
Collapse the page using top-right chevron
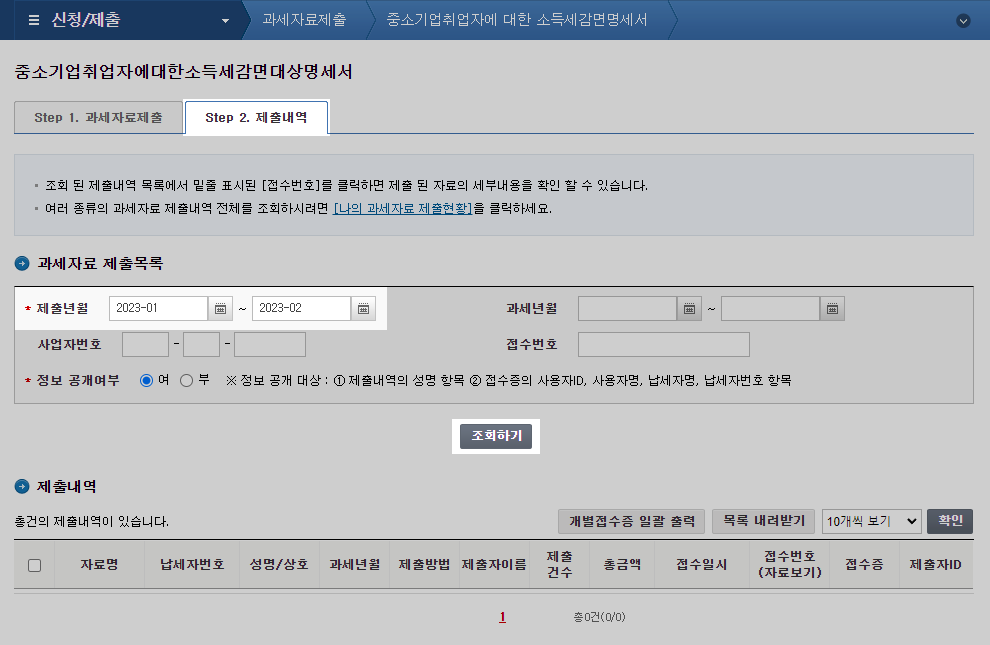[963, 20]
